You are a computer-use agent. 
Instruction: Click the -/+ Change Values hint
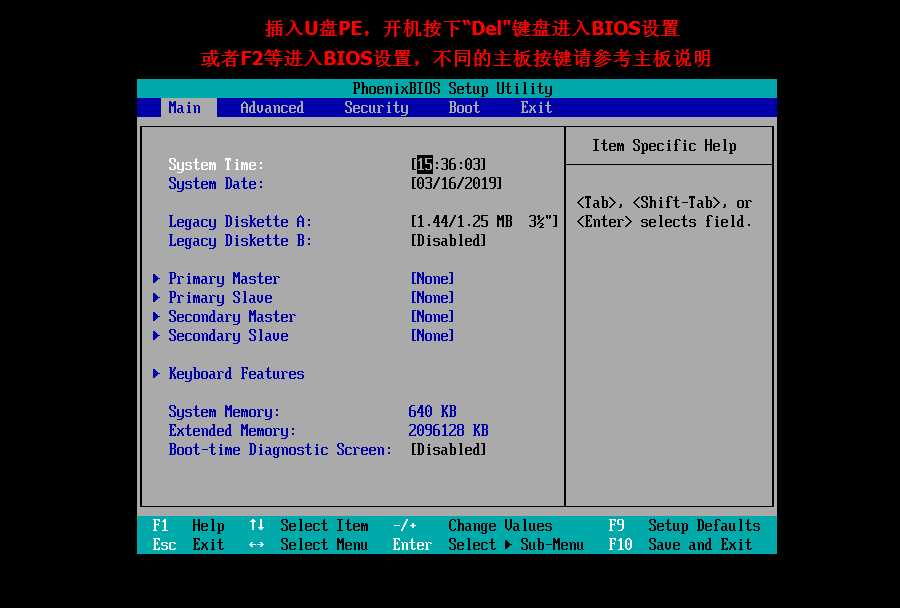[472, 525]
